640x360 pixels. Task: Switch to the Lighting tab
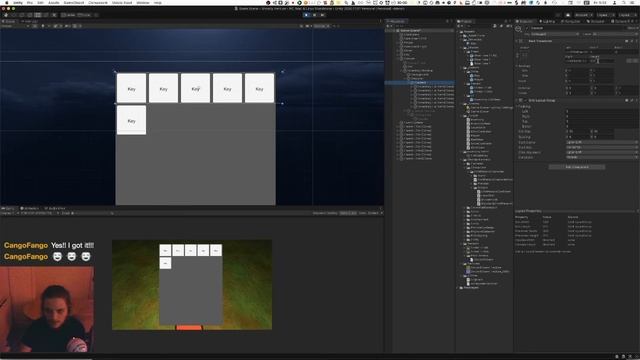tap(547, 21)
